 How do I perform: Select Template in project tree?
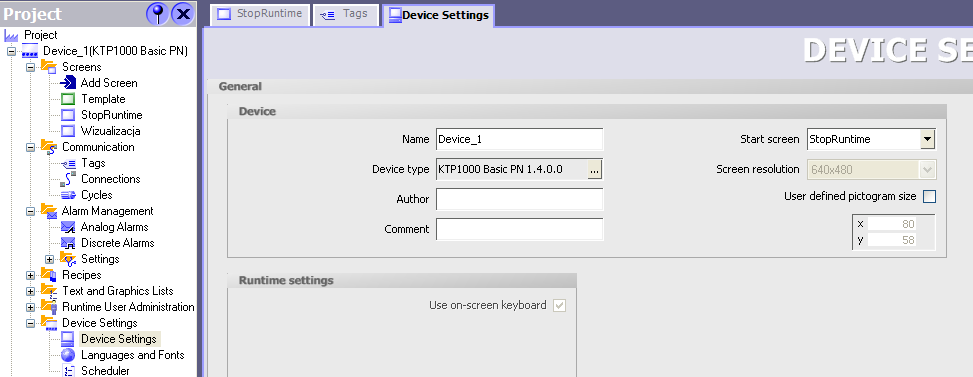click(103, 99)
